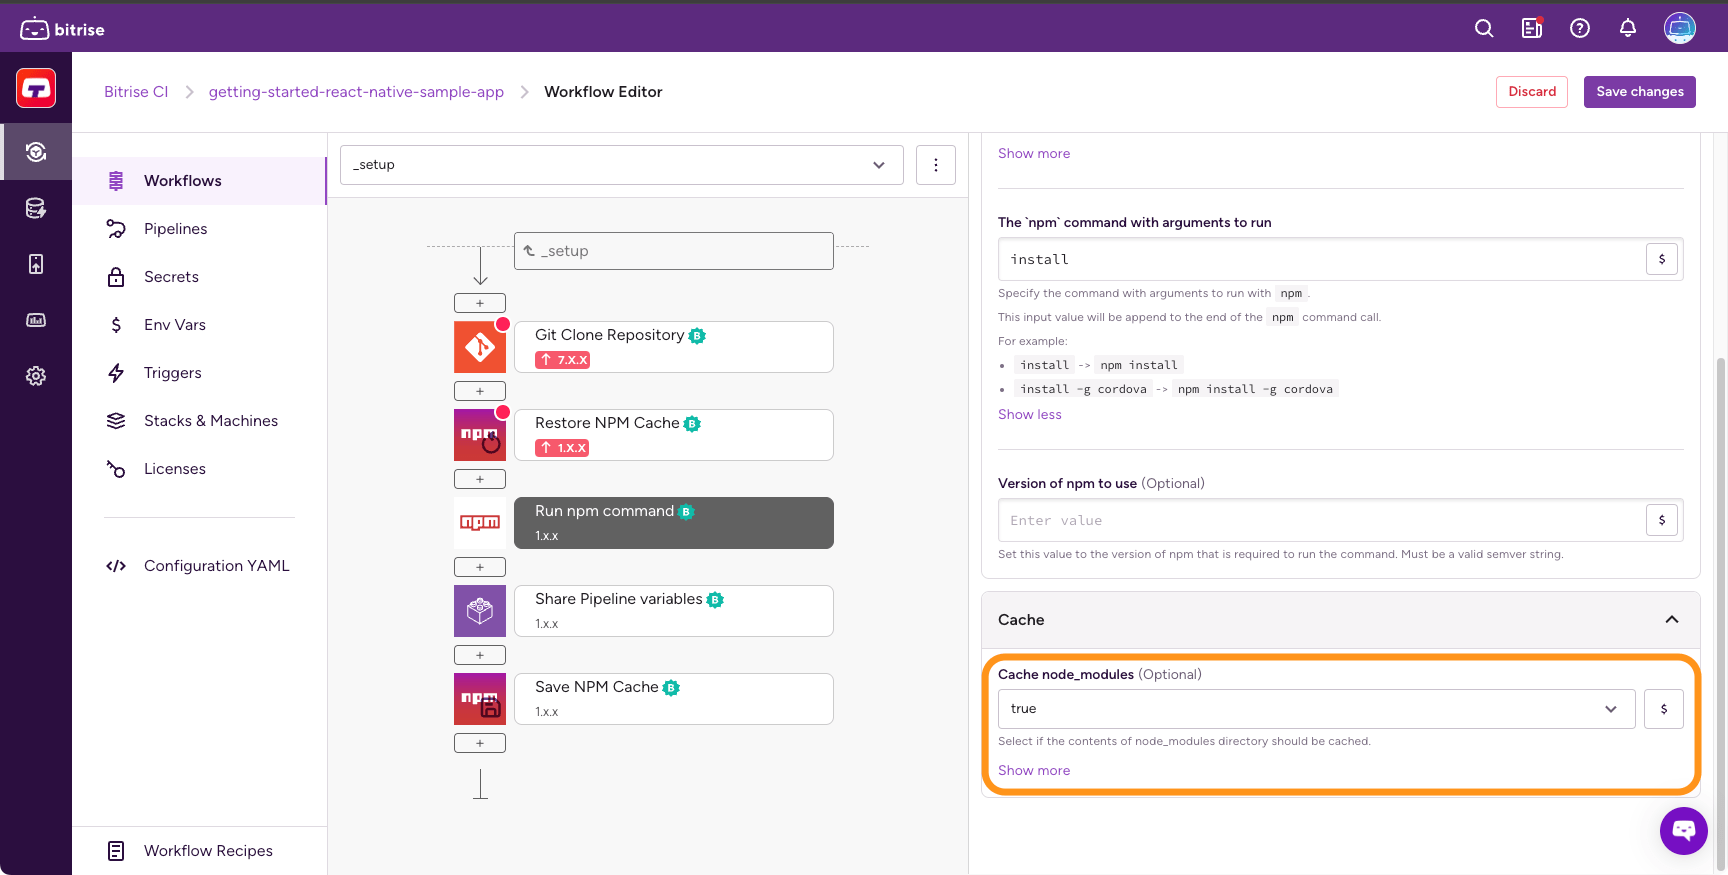Open the notifications bell icon
The image size is (1728, 875).
click(1628, 28)
